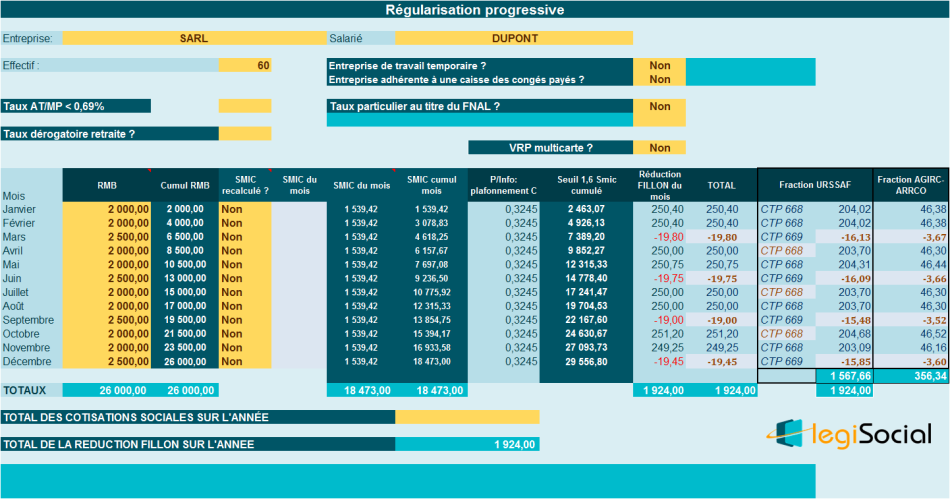Click the CTP 668 code for Janvier
Viewport: 950px width, 499px height.
[x=782, y=209]
